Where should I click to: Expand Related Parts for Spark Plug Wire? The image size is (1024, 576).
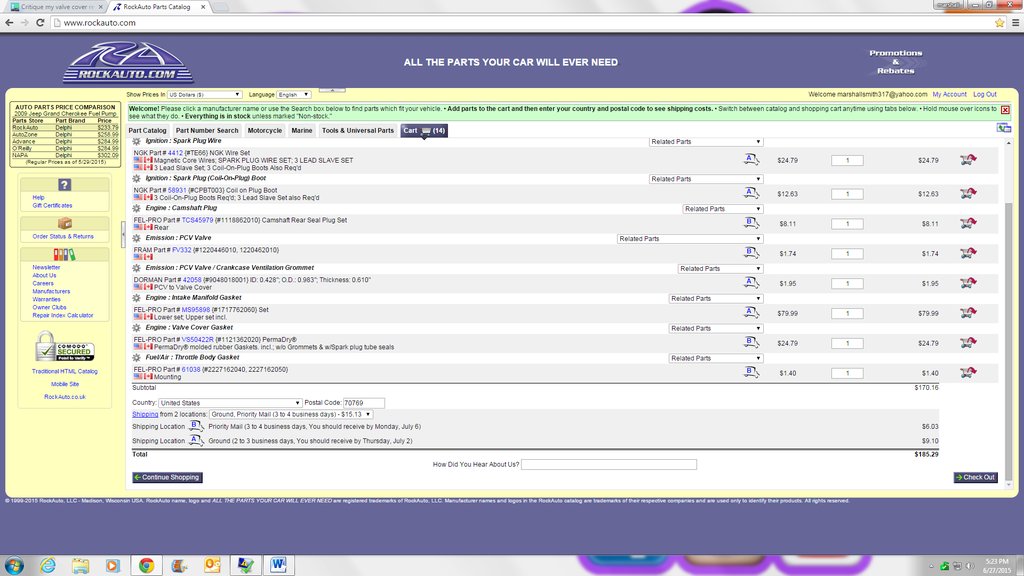[705, 142]
